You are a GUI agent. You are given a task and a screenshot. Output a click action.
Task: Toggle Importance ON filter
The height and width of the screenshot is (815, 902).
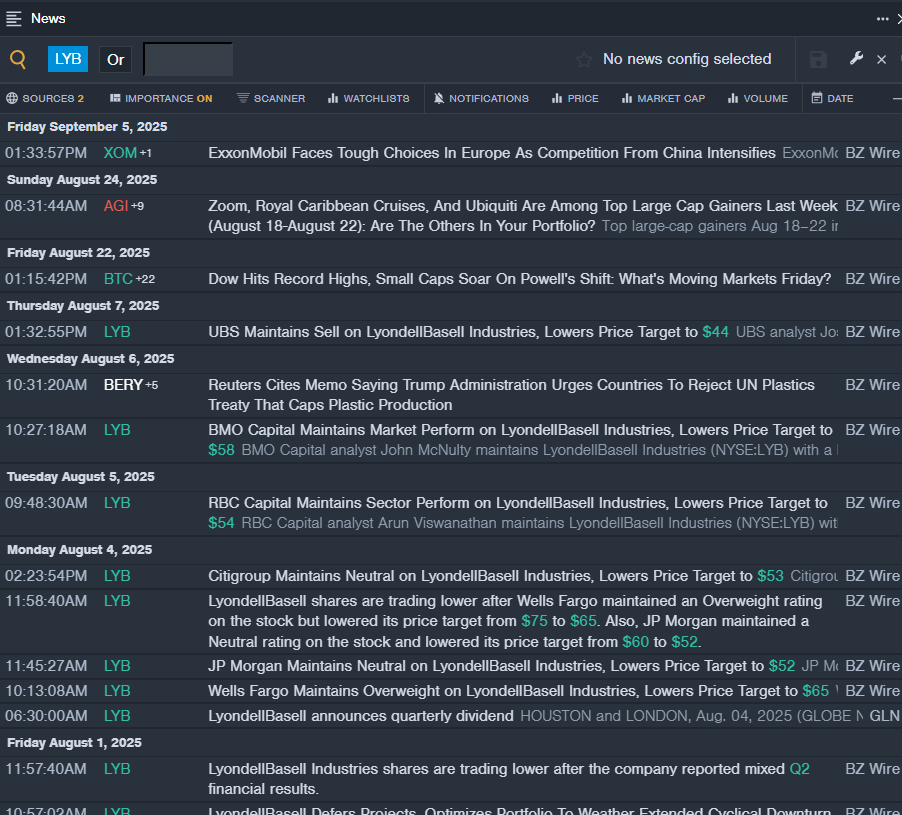point(161,98)
